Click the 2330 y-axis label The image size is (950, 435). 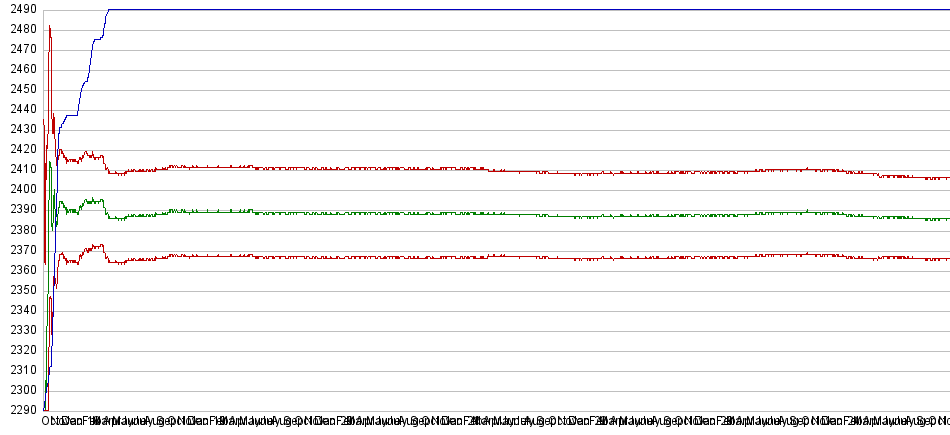coord(20,330)
